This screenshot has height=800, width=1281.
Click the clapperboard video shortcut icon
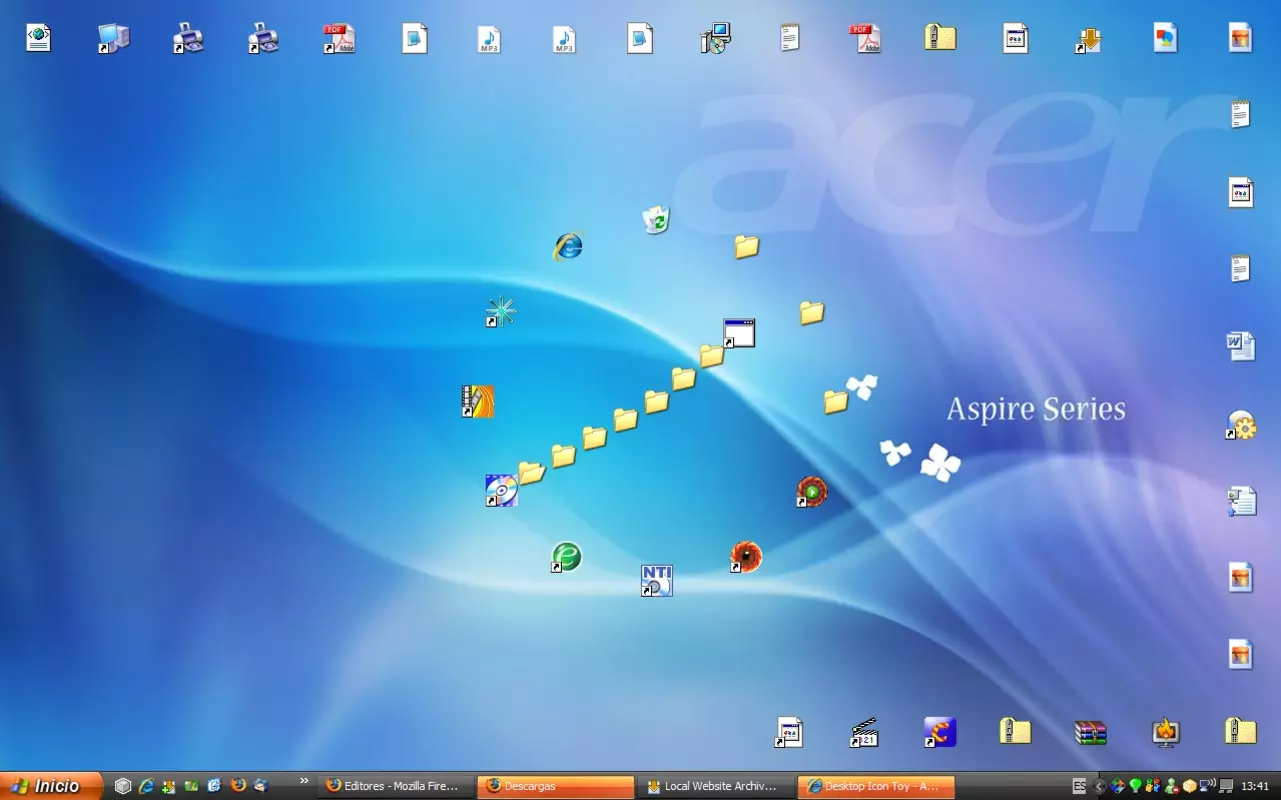(865, 732)
